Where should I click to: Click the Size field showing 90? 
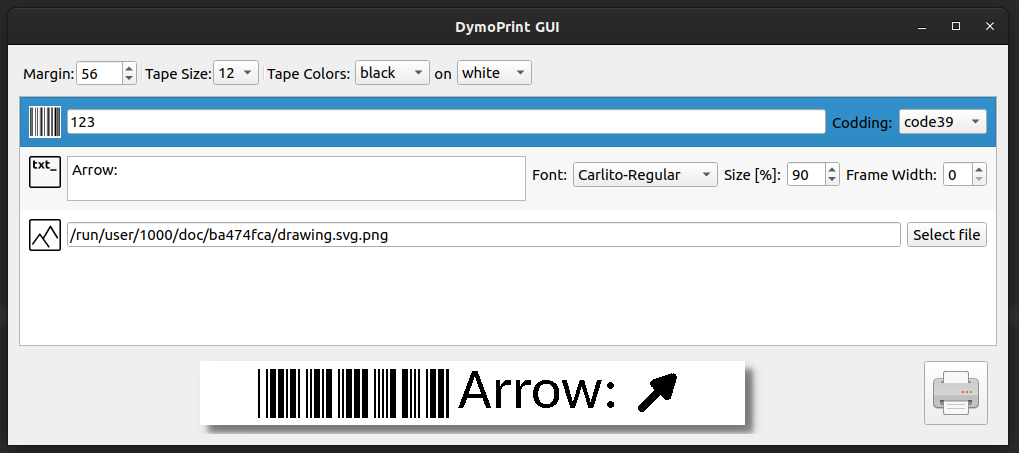click(806, 175)
